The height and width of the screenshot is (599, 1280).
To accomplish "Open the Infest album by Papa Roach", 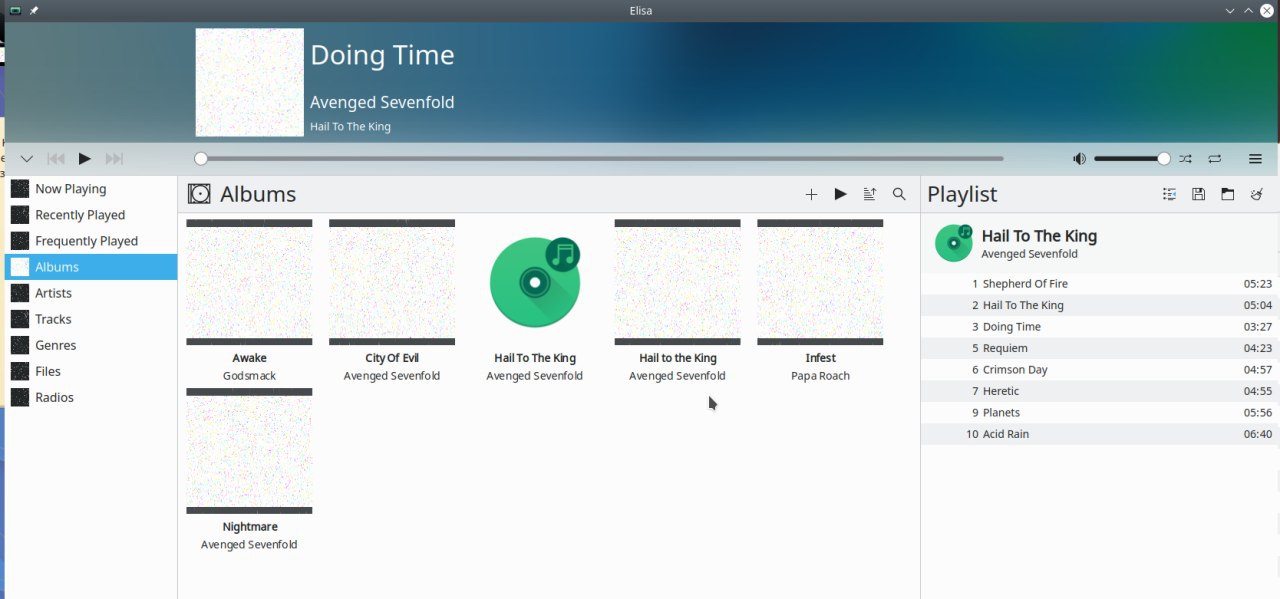I will point(820,282).
